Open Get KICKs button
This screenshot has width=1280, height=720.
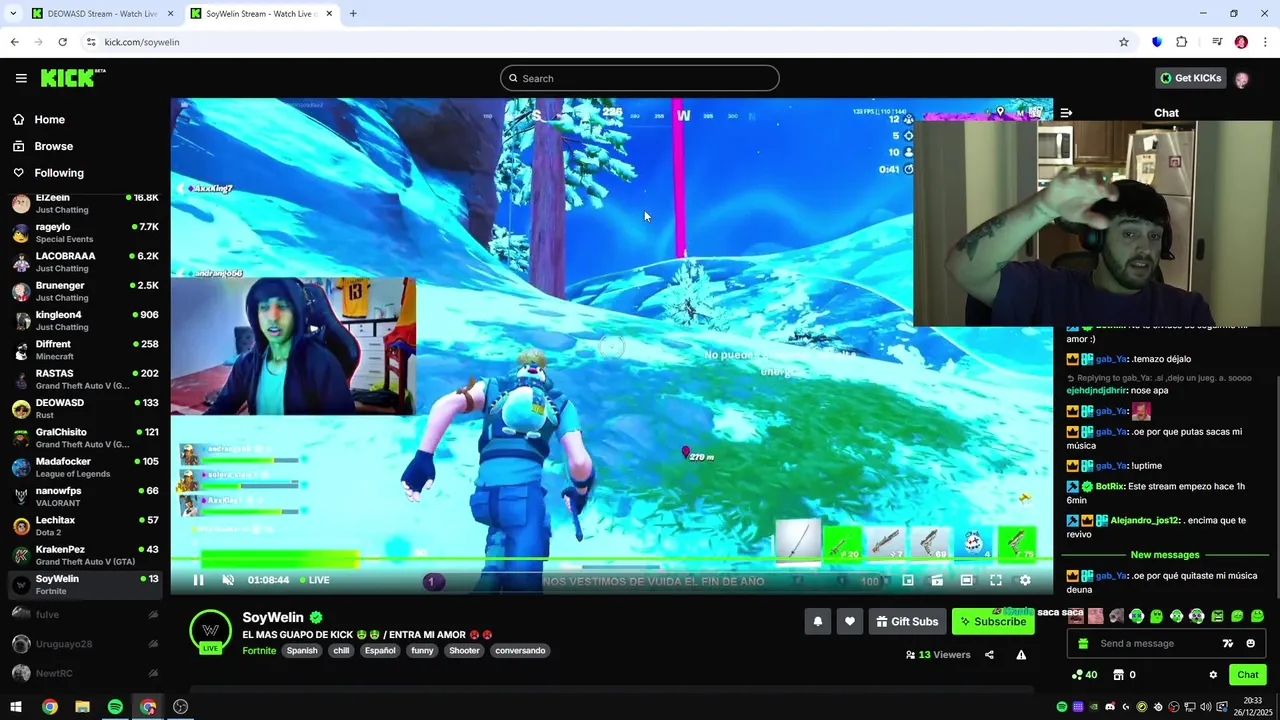tap(1190, 78)
